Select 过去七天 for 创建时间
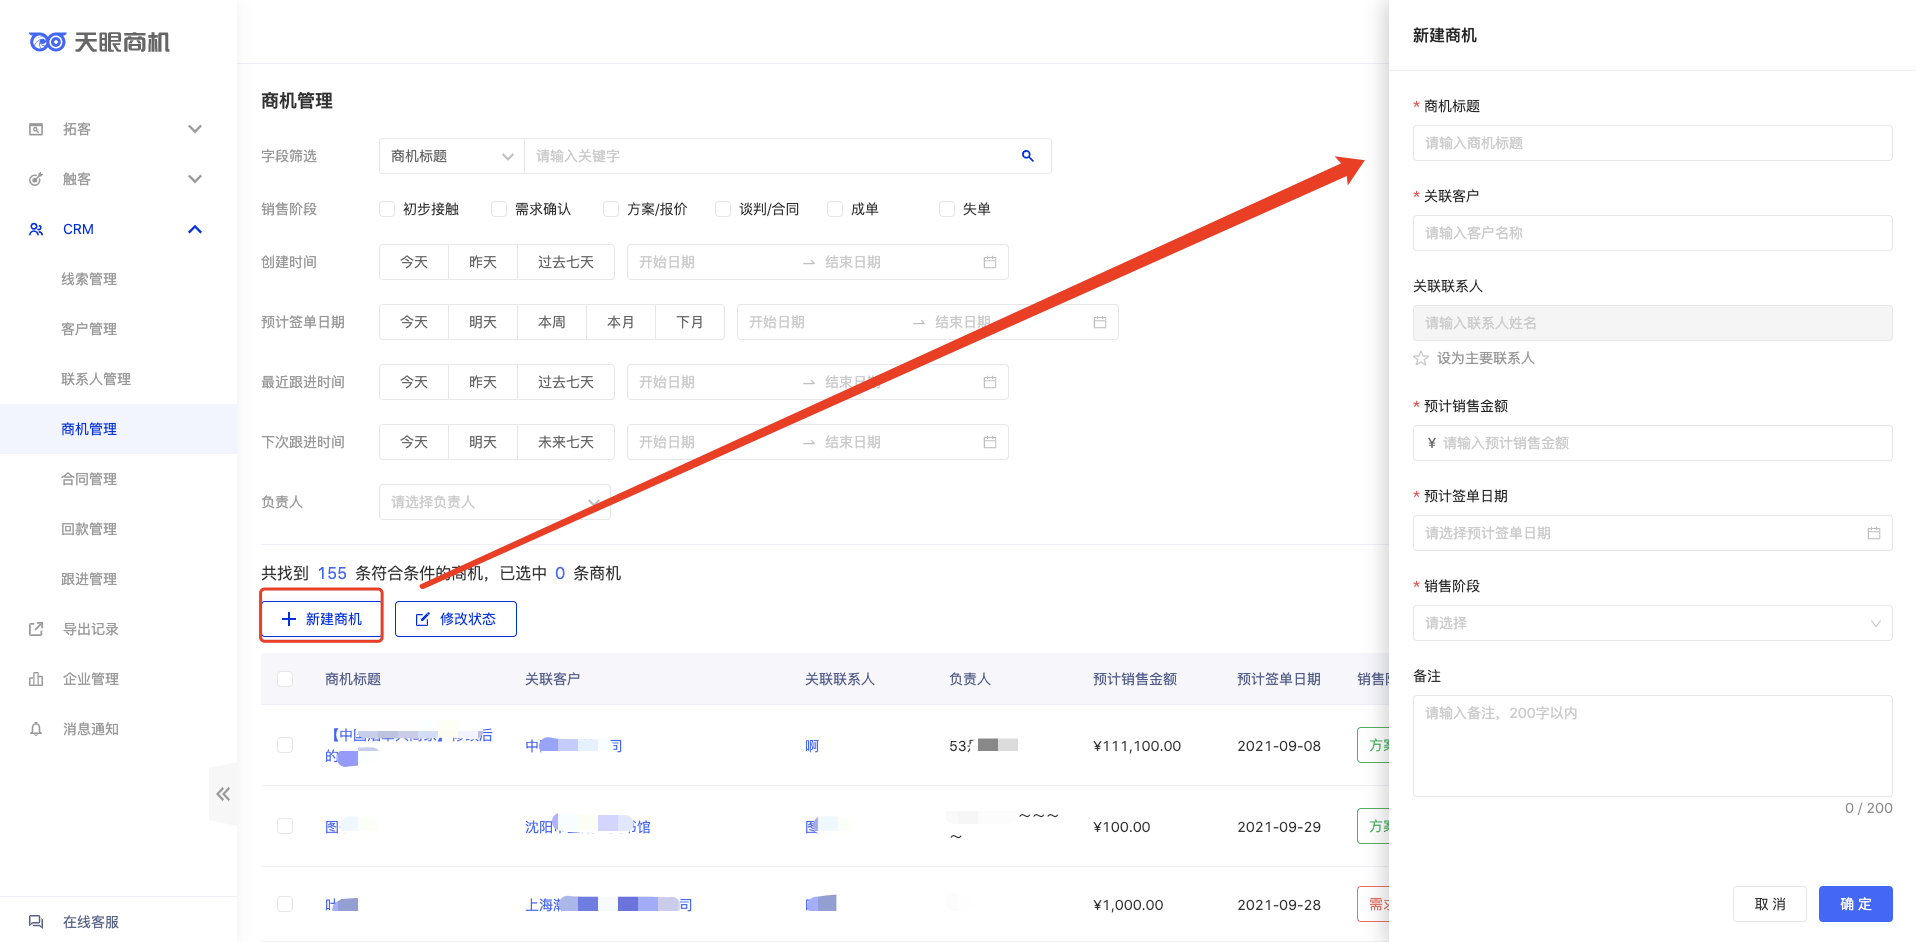The height and width of the screenshot is (942, 1916). point(566,262)
